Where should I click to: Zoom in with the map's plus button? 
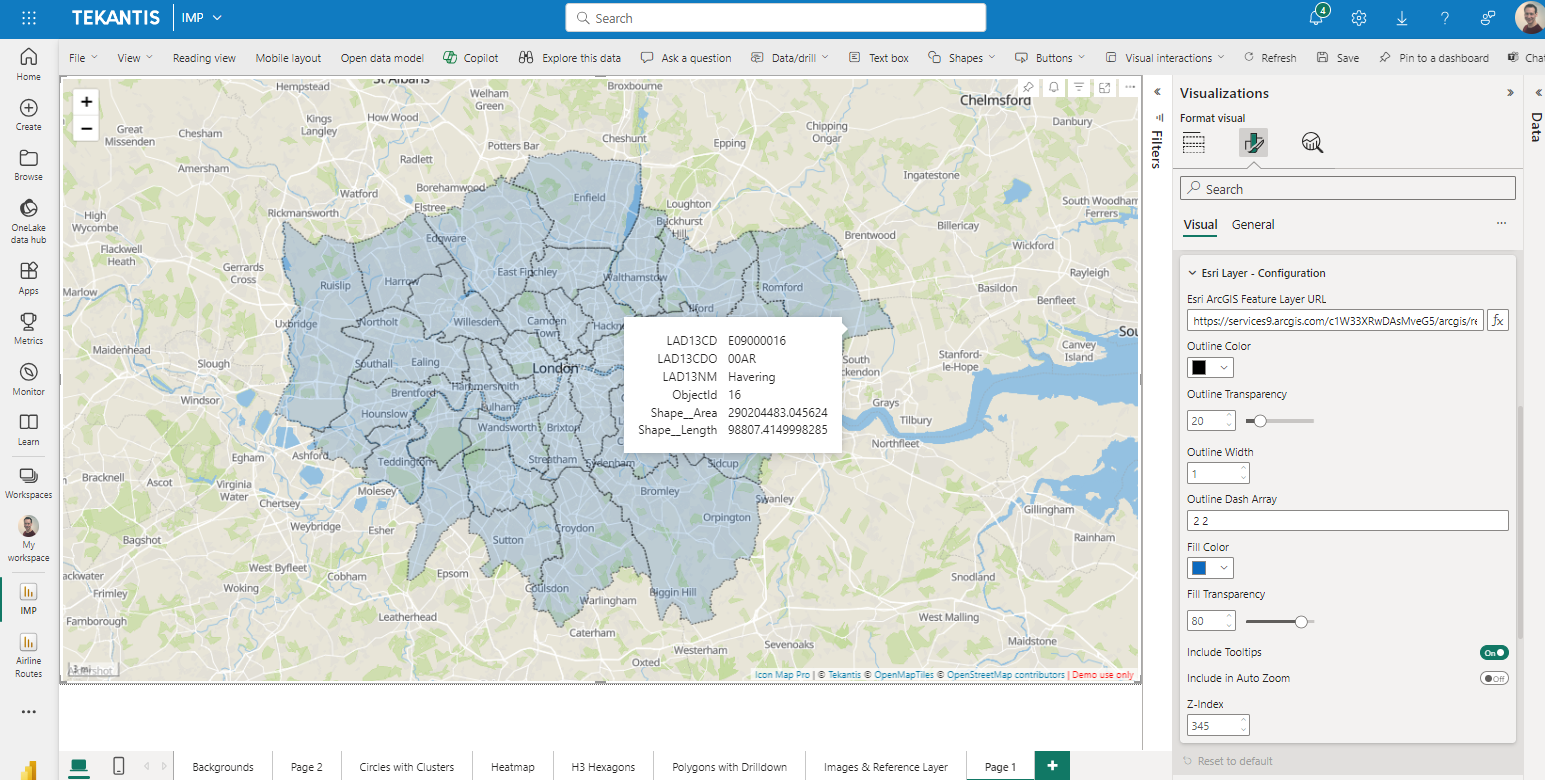pos(86,101)
